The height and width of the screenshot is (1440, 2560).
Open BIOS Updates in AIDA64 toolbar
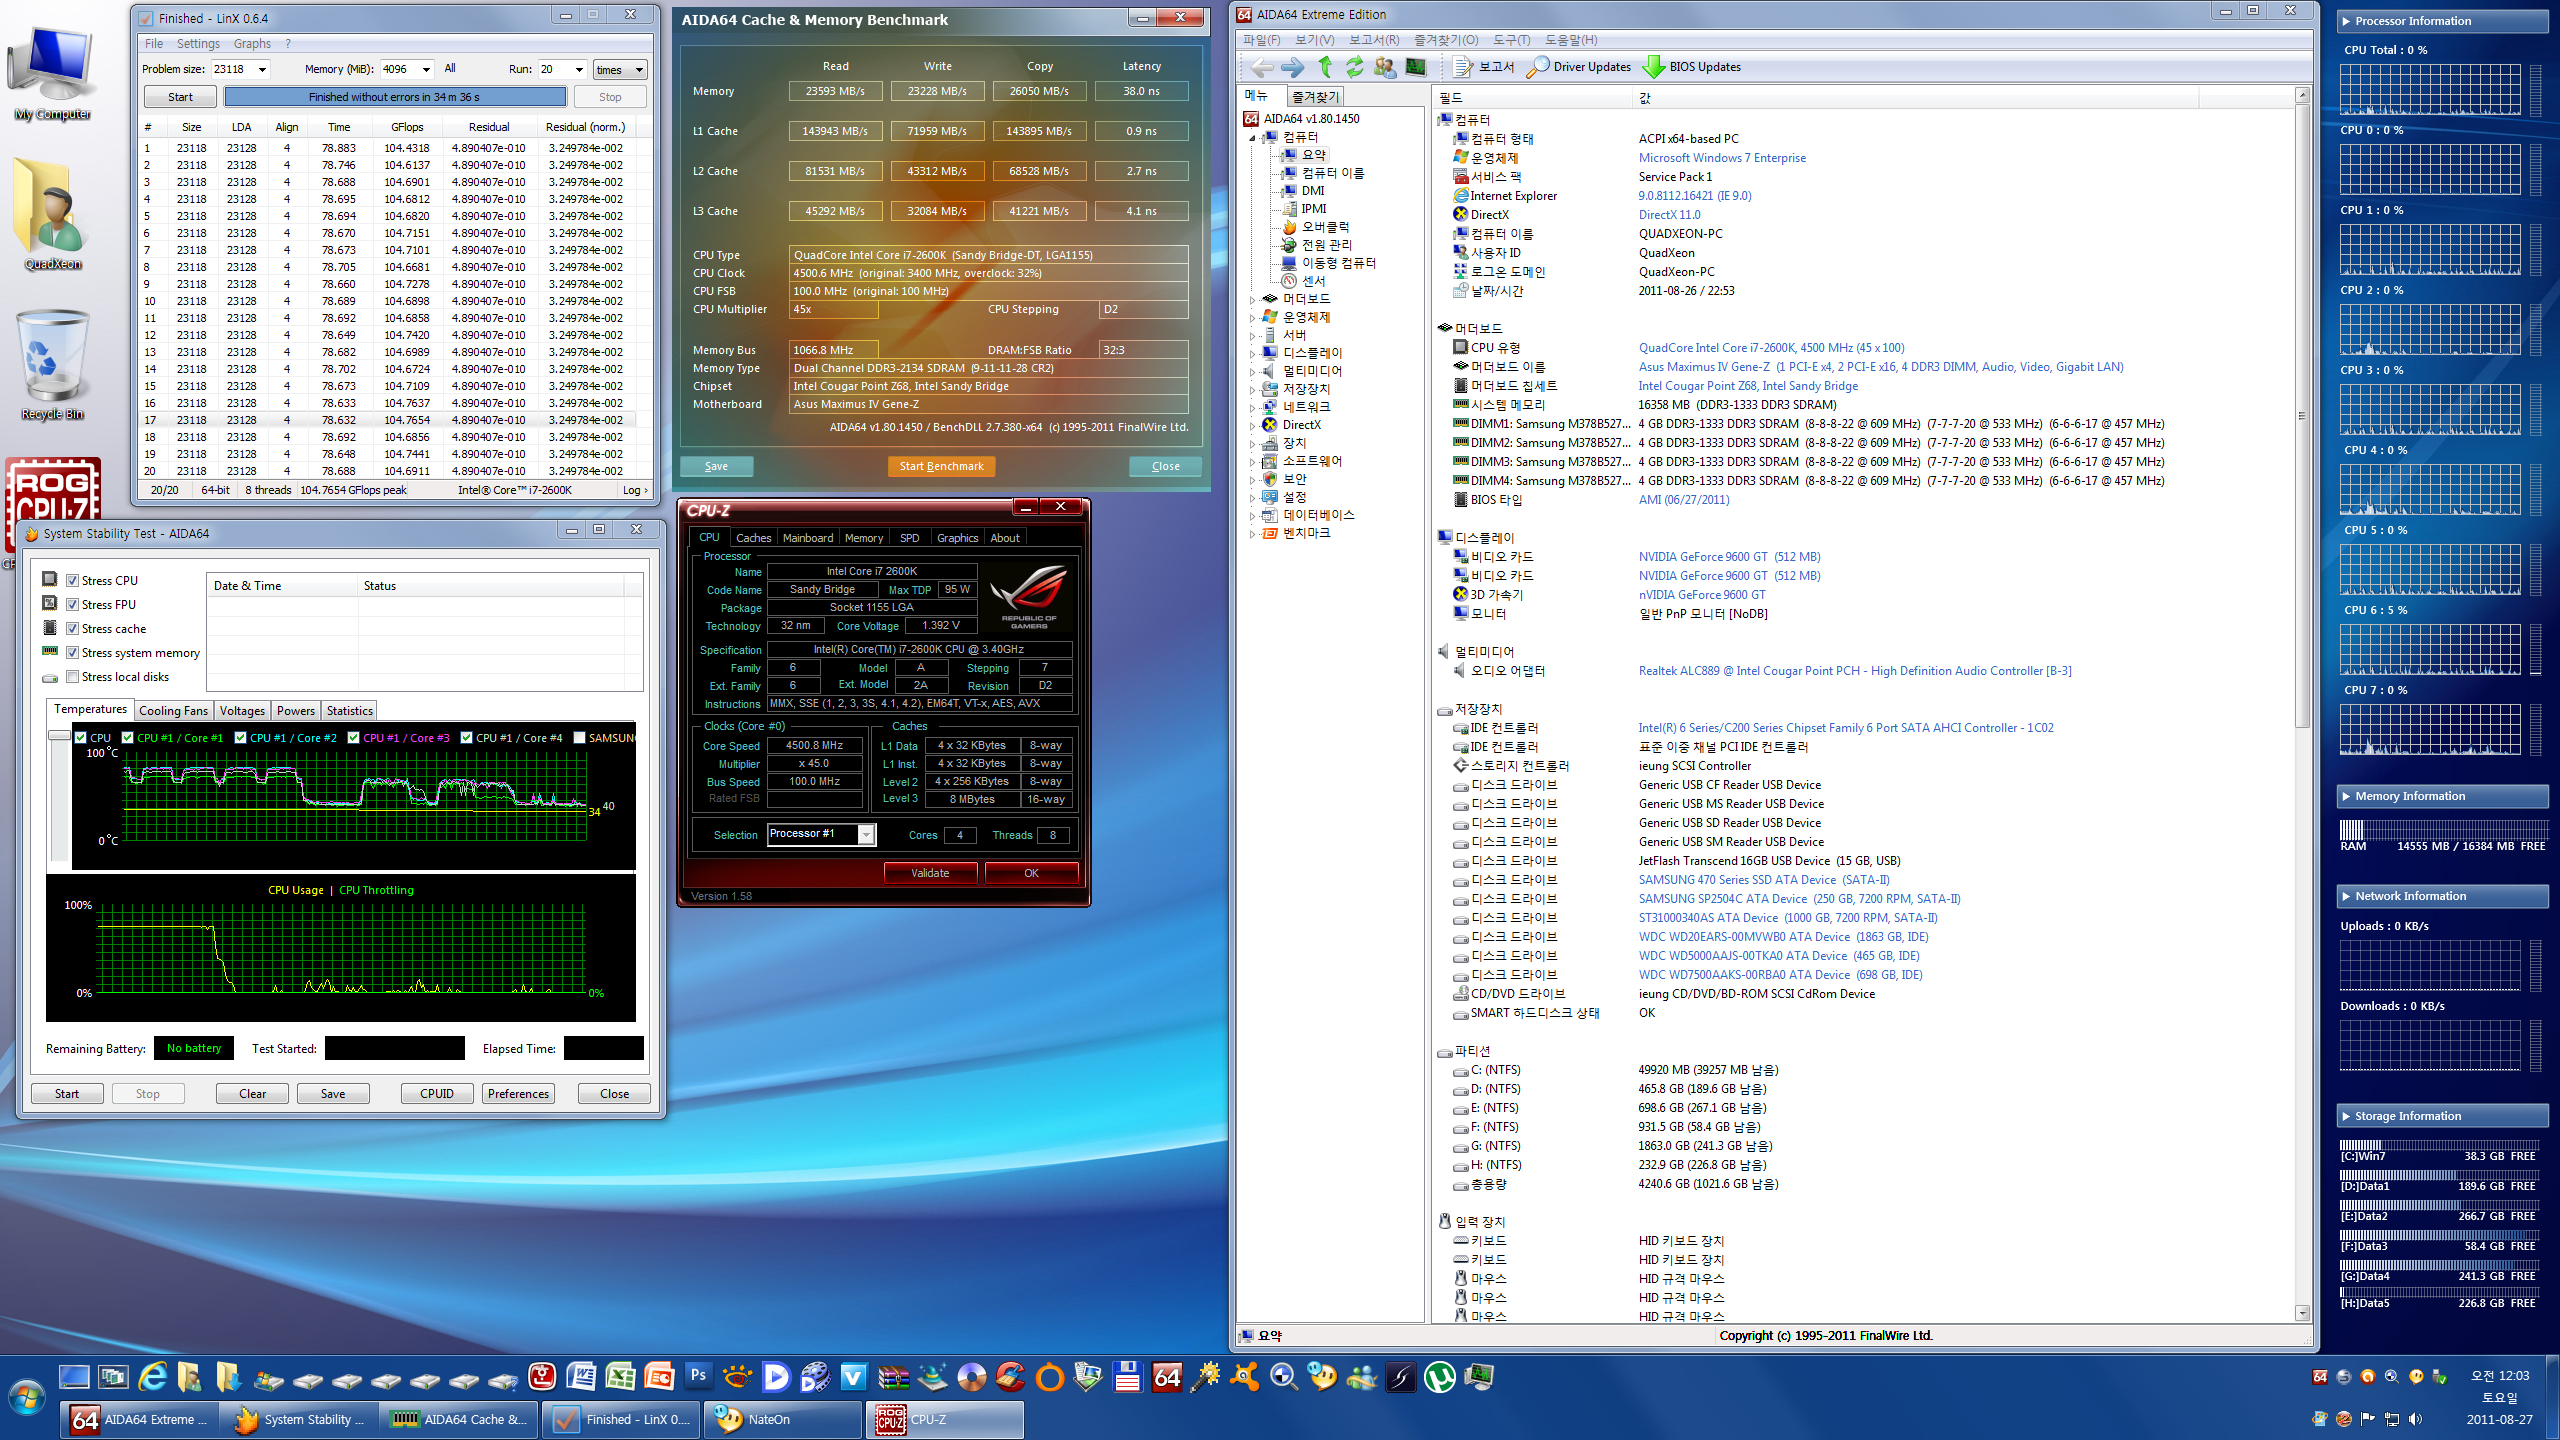(1692, 67)
